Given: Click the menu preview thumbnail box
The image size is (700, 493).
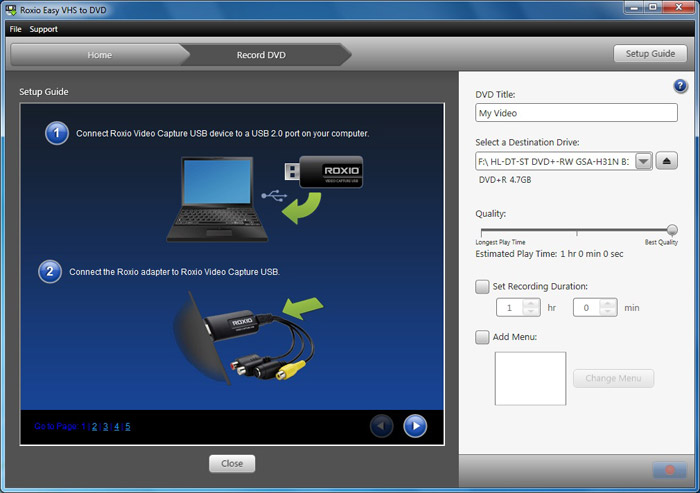Looking at the screenshot, I should pos(530,378).
